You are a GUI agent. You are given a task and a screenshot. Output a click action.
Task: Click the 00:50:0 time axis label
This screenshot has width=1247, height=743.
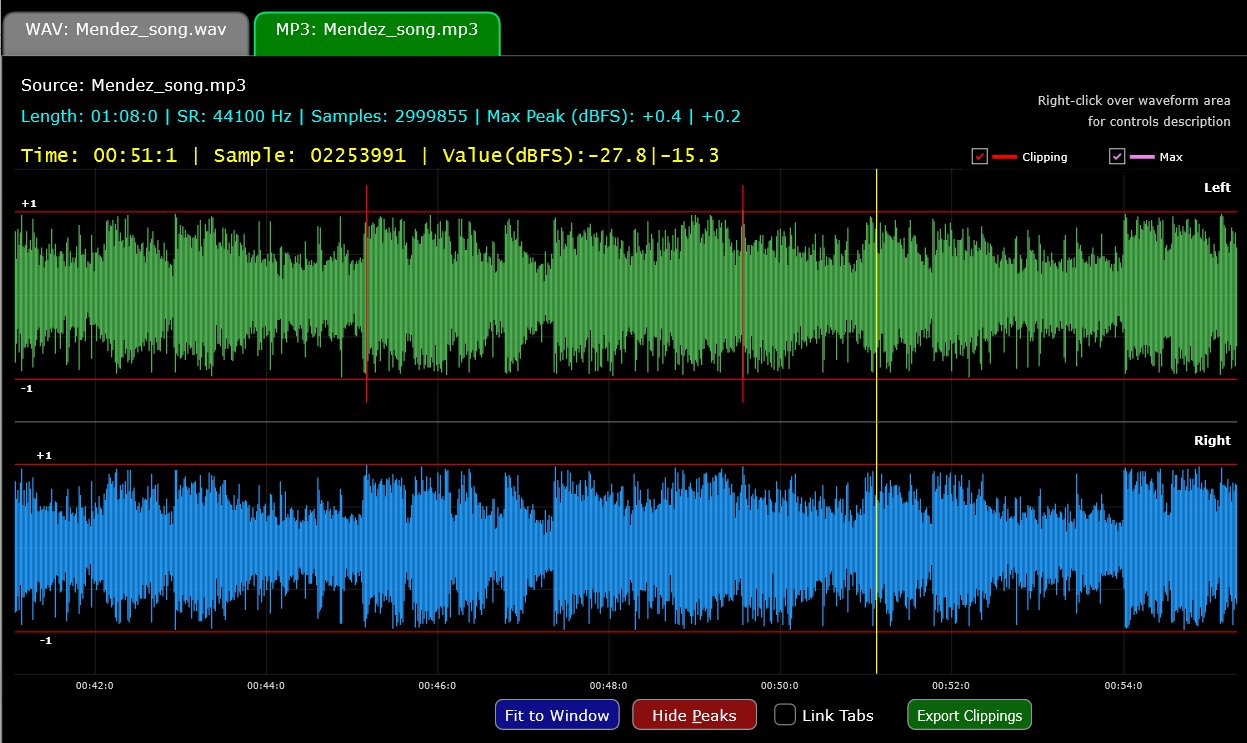click(x=780, y=686)
